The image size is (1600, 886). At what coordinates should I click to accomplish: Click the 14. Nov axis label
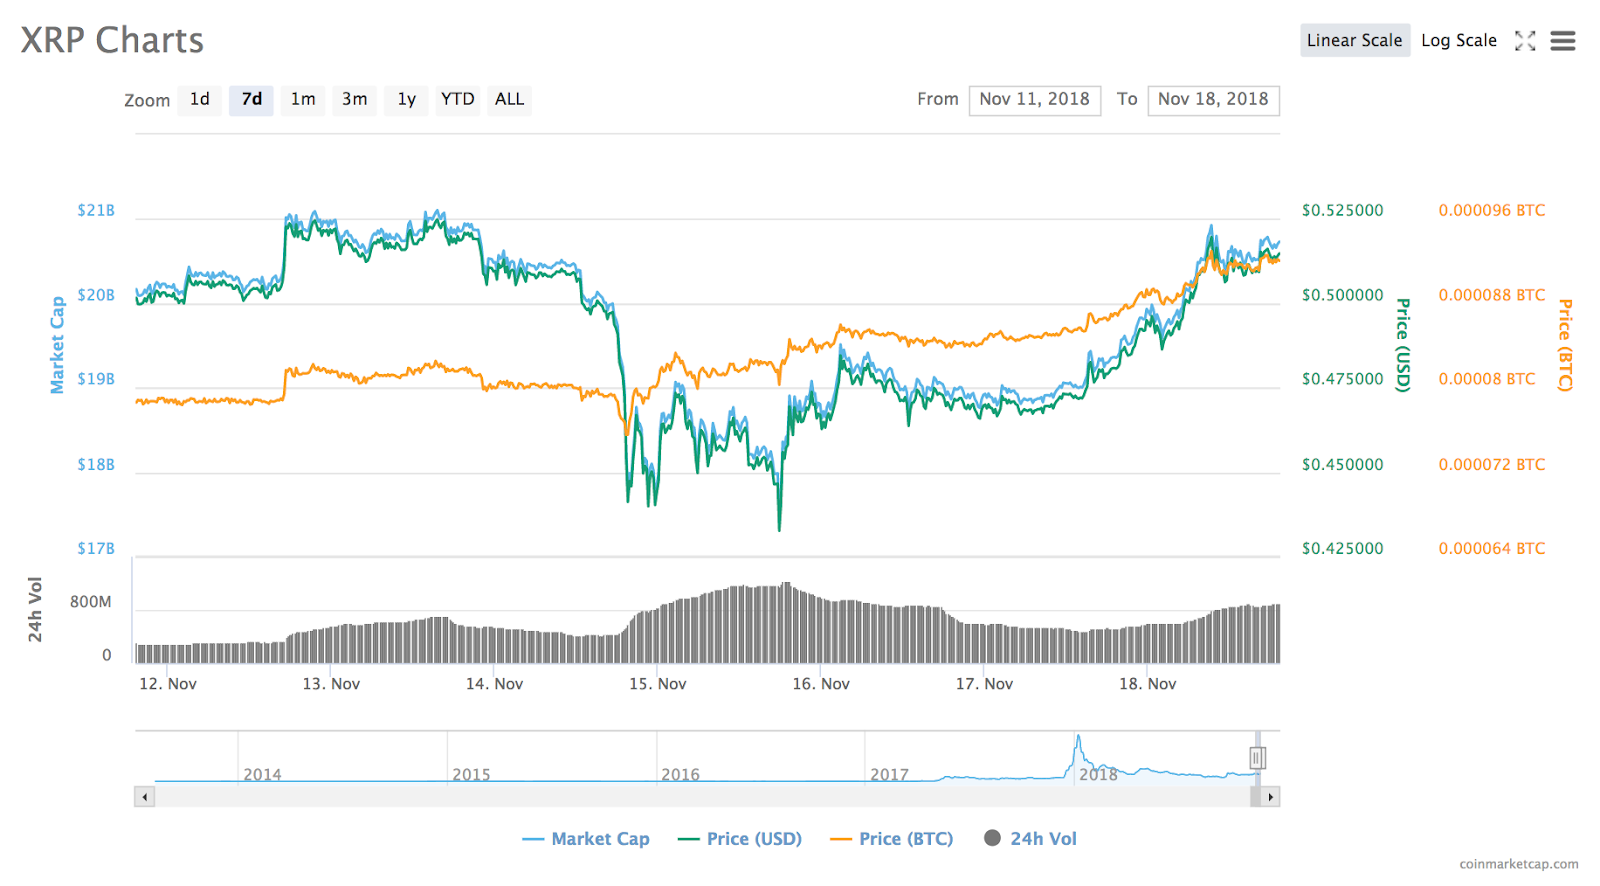(494, 684)
